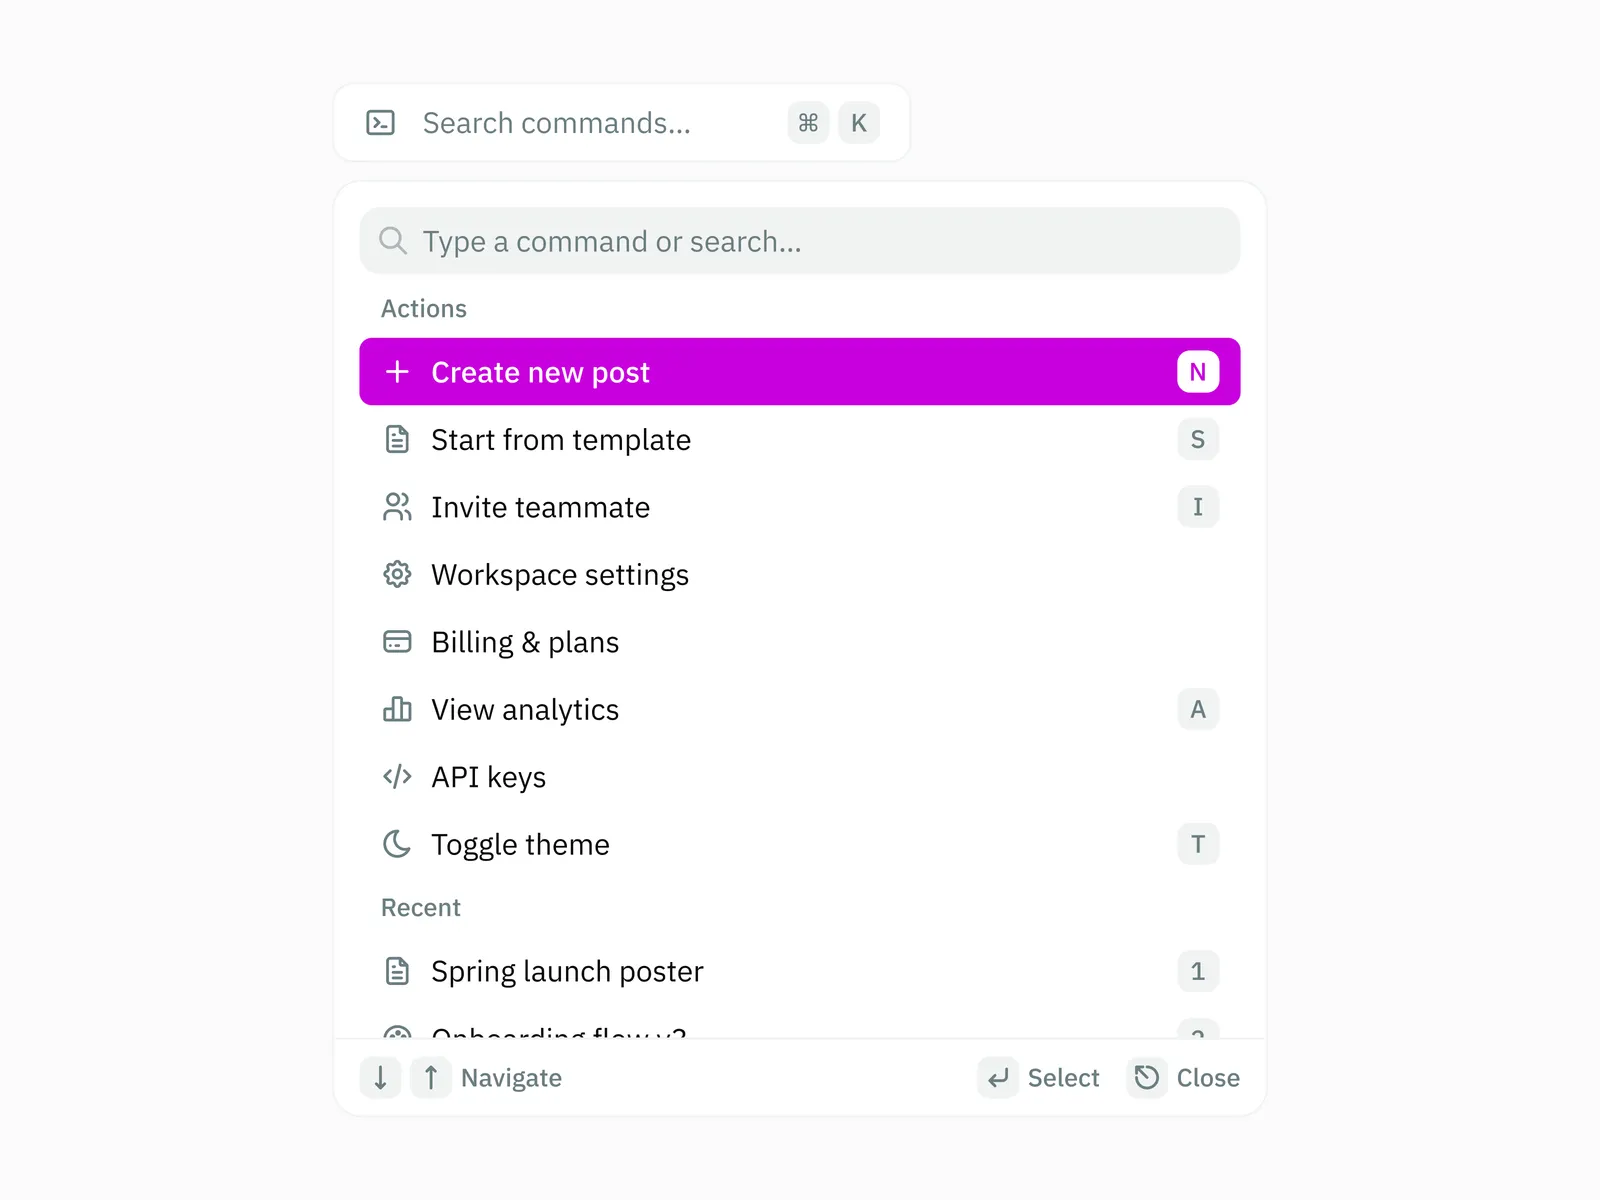Open the Spring launch poster recent item

pyautogui.click(x=567, y=972)
